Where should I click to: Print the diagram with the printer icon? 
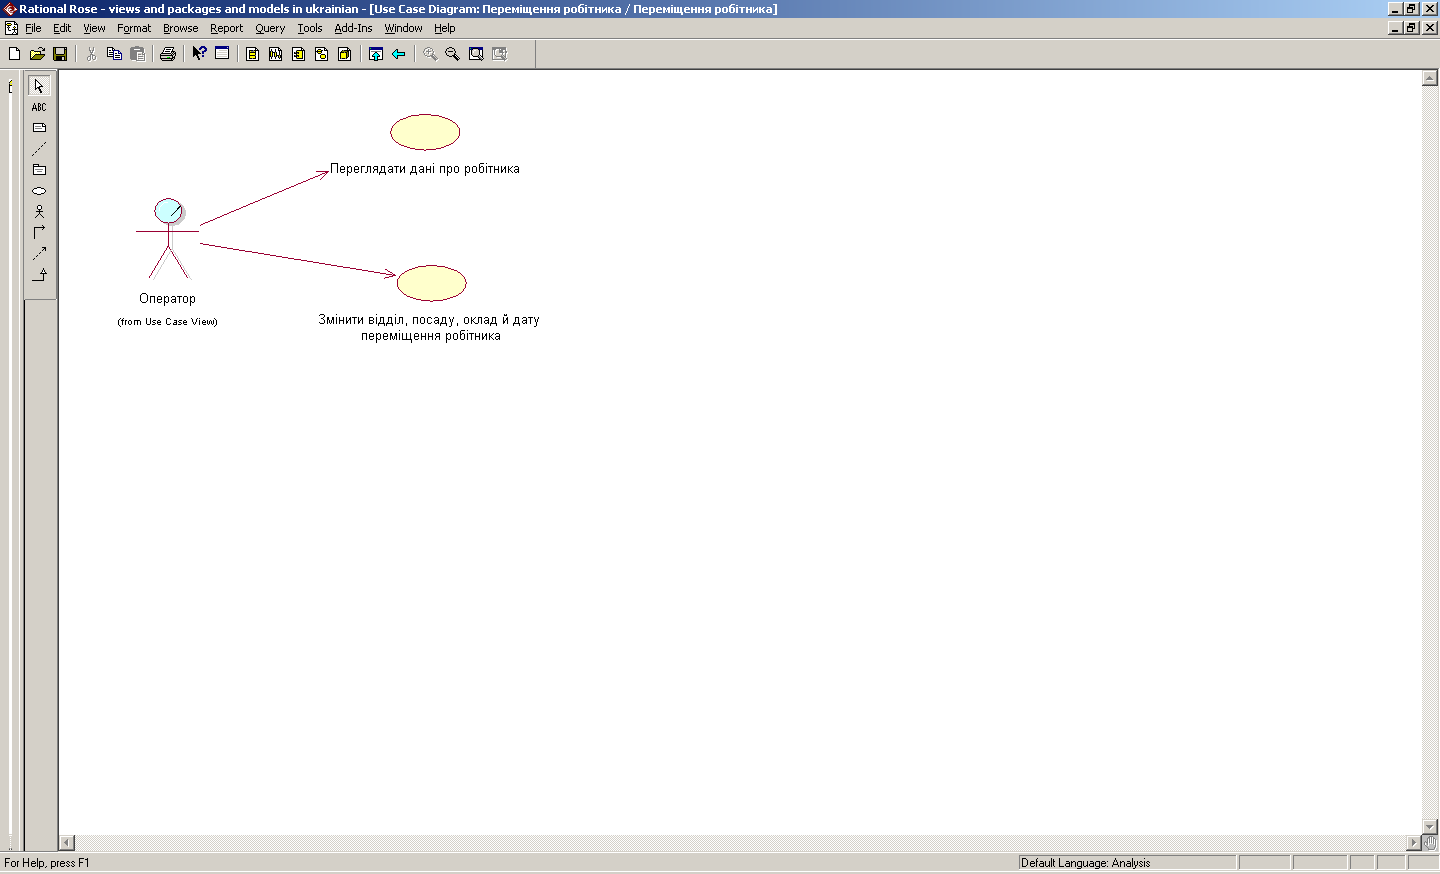[168, 54]
